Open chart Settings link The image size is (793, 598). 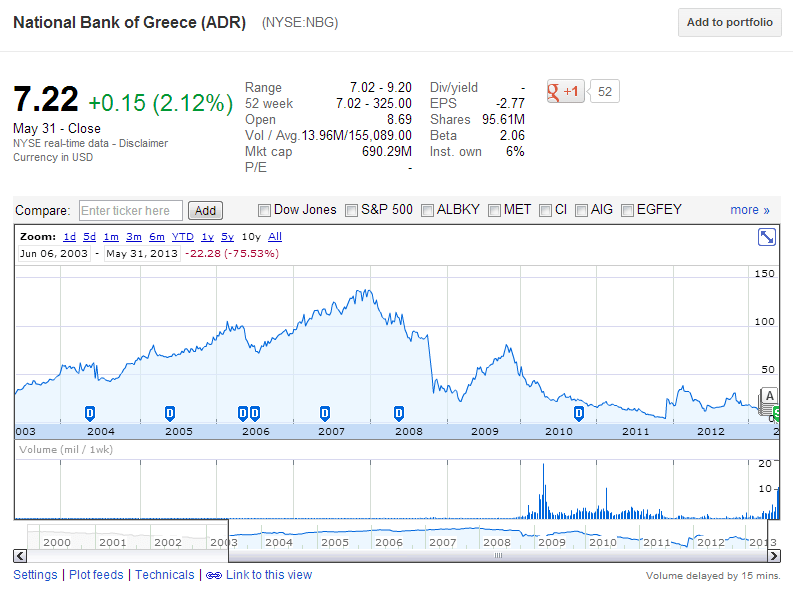click(35, 575)
